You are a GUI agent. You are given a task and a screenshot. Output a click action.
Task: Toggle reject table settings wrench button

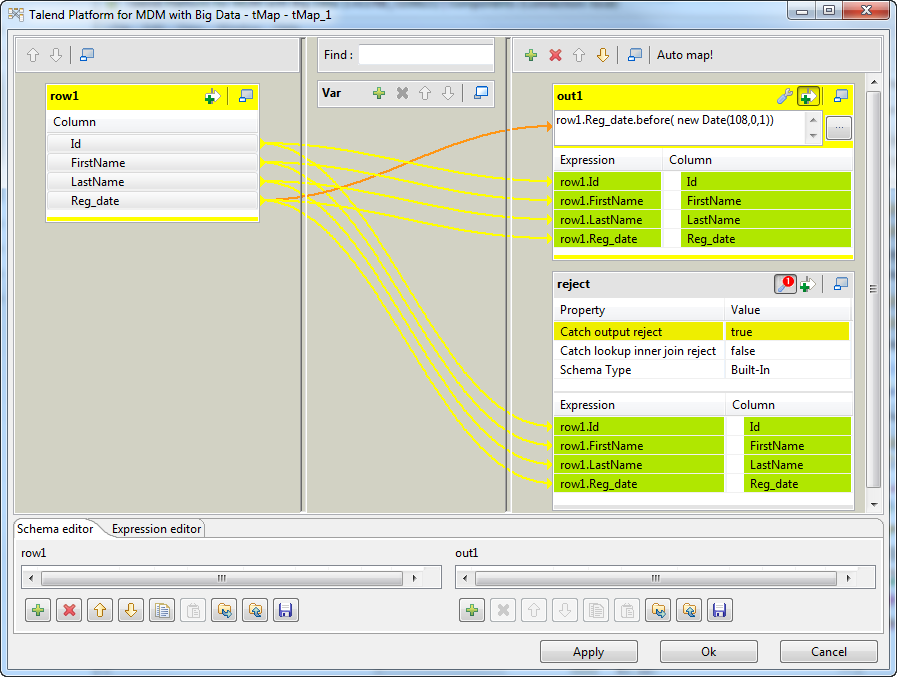point(785,284)
